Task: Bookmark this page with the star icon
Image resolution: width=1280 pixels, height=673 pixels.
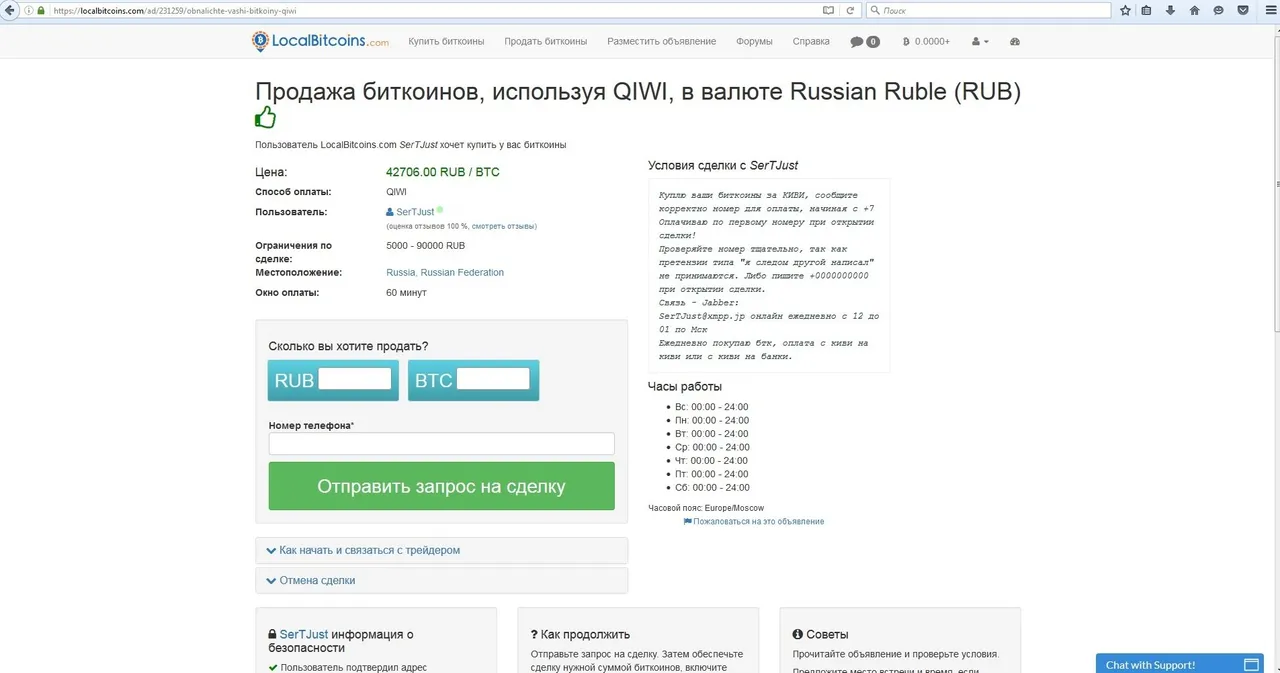Action: 1126,10
